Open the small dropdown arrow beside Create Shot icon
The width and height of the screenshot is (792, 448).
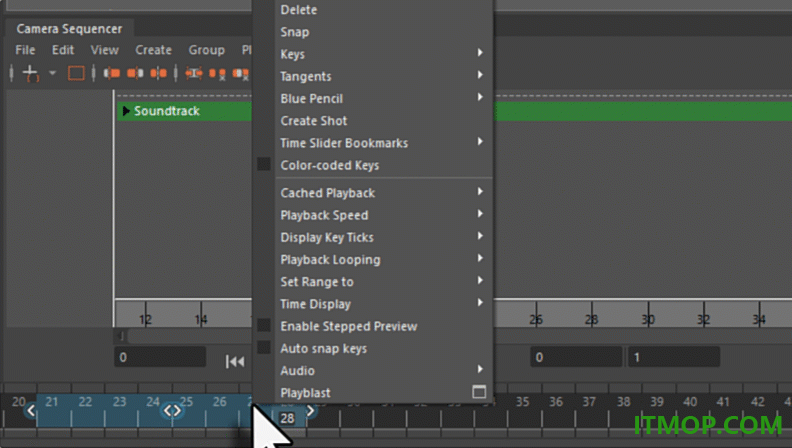tap(52, 73)
